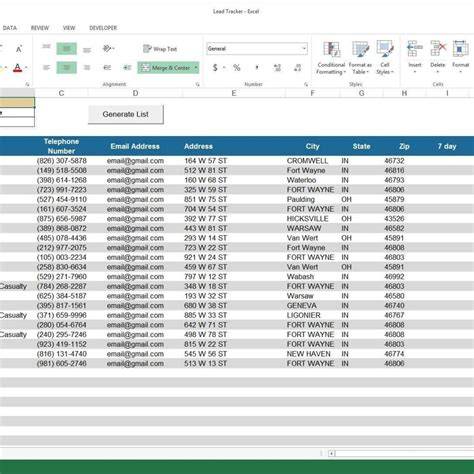Switch to the DEVELOPER tab
Viewport: 474px width, 474px height.
point(103,28)
